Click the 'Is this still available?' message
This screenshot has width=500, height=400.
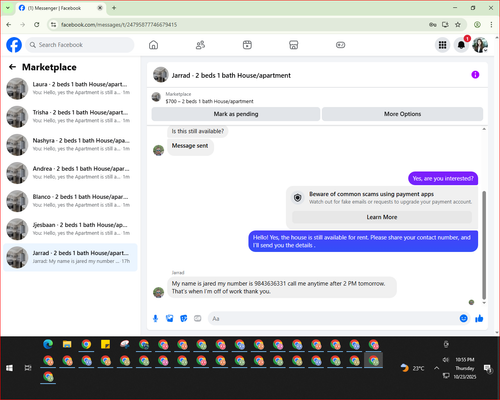(198, 131)
